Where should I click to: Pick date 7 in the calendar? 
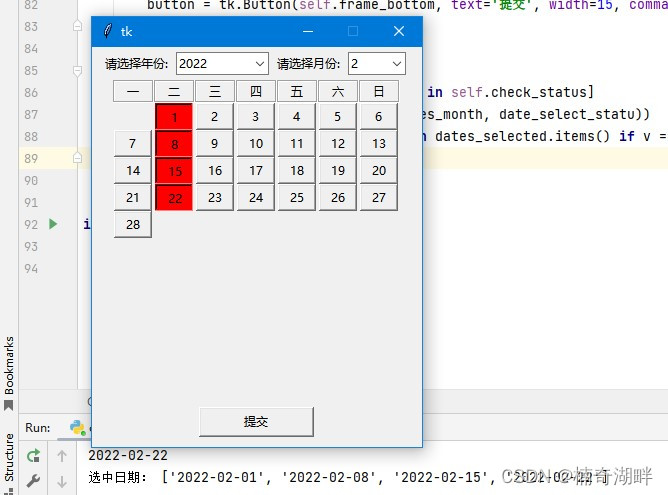click(133, 144)
